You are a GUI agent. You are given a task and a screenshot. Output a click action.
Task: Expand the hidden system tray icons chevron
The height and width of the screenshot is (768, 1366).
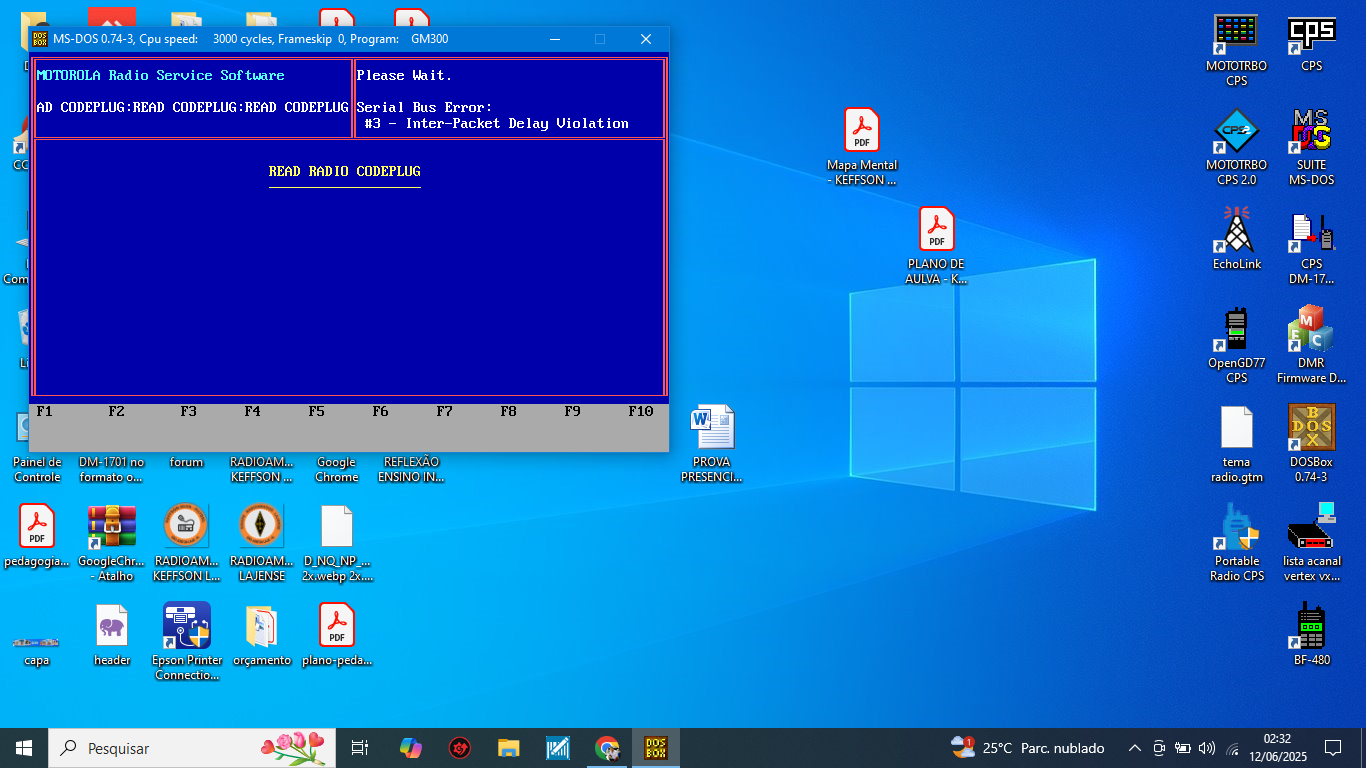click(x=1134, y=748)
